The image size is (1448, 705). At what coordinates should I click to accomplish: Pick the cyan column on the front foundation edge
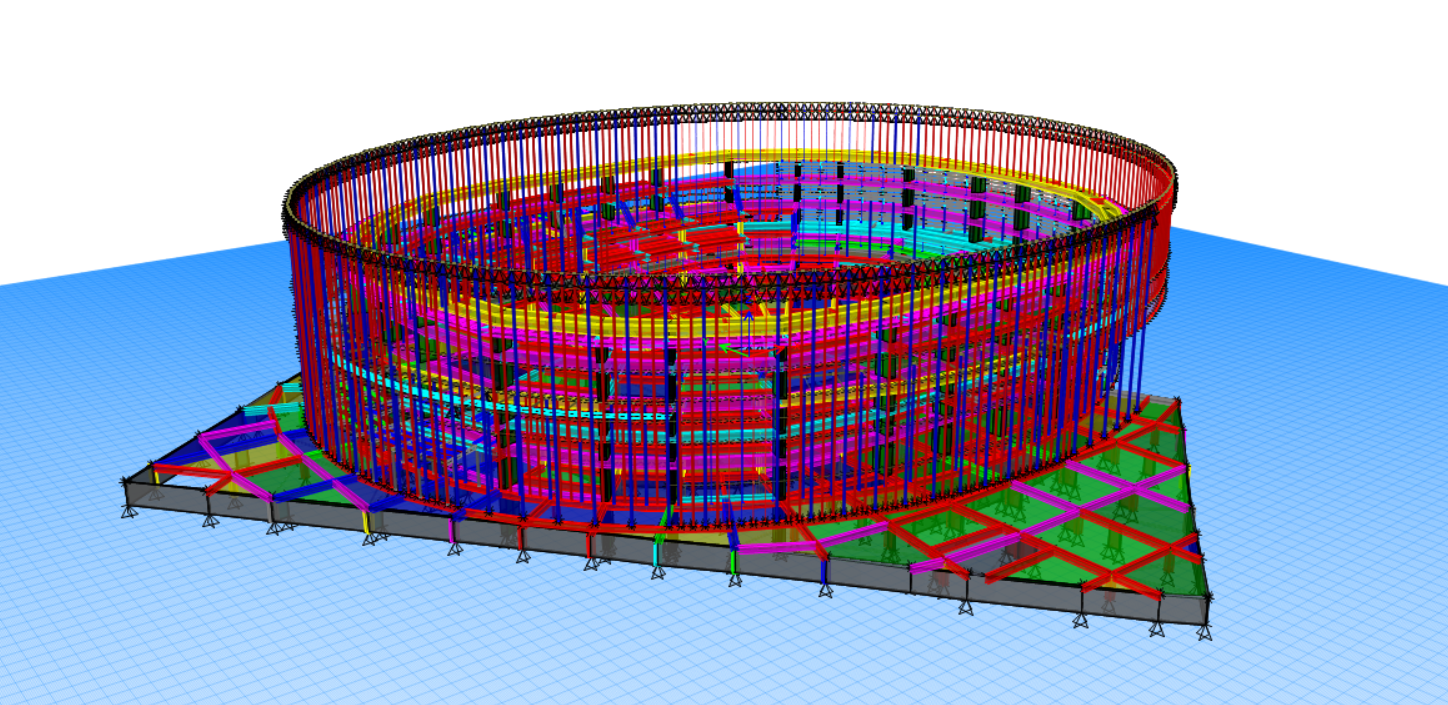pos(657,553)
